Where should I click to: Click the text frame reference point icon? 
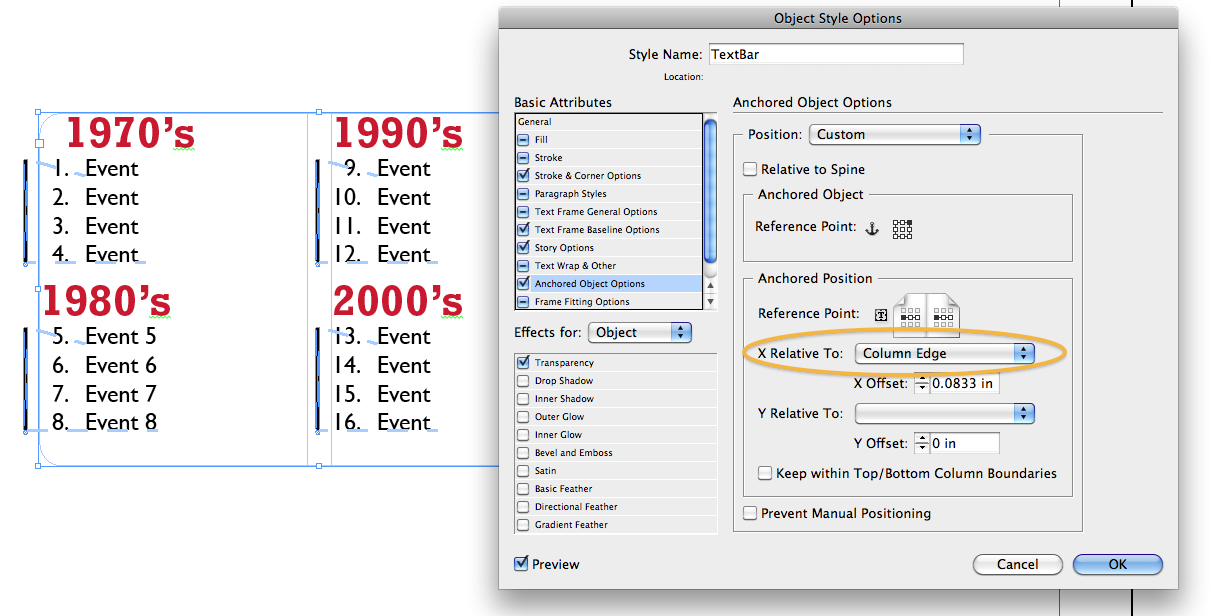pos(881,313)
